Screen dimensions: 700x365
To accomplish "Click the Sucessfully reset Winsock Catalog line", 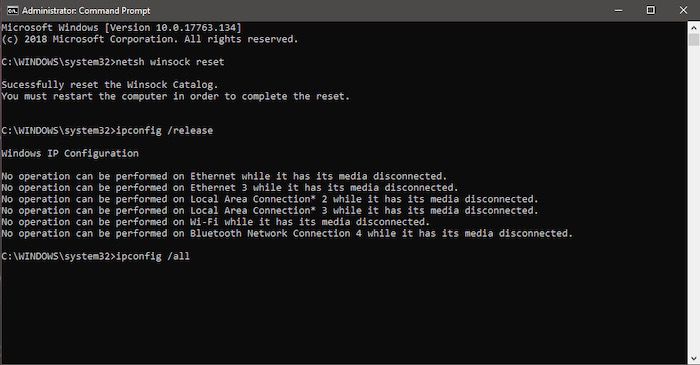I will click(x=109, y=85).
